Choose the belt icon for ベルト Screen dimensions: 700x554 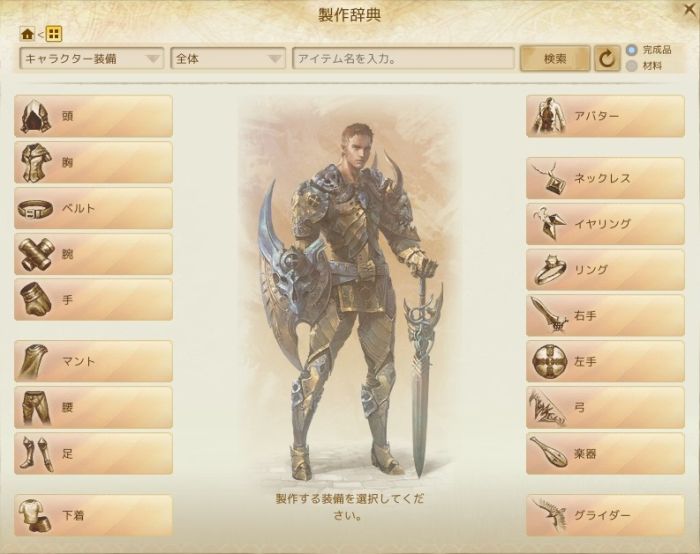36,208
